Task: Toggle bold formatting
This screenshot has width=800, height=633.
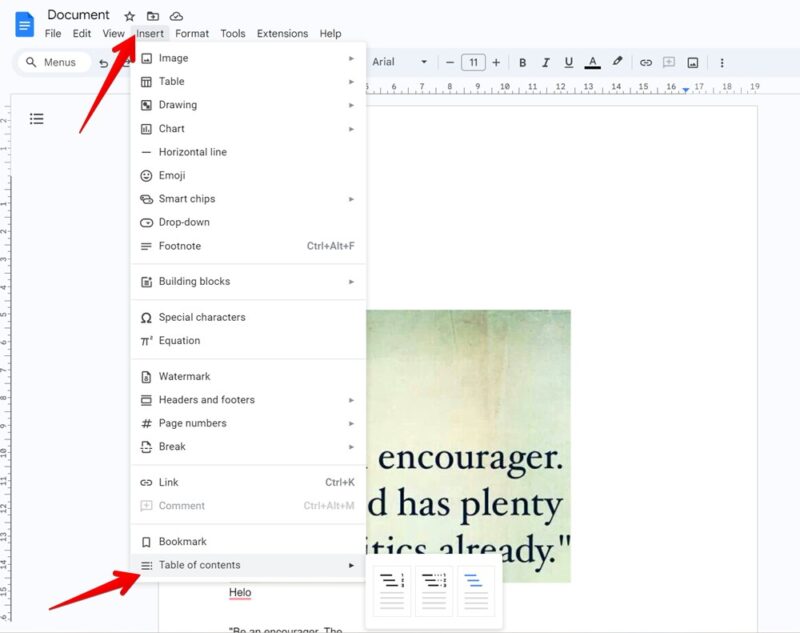Action: pos(523,62)
